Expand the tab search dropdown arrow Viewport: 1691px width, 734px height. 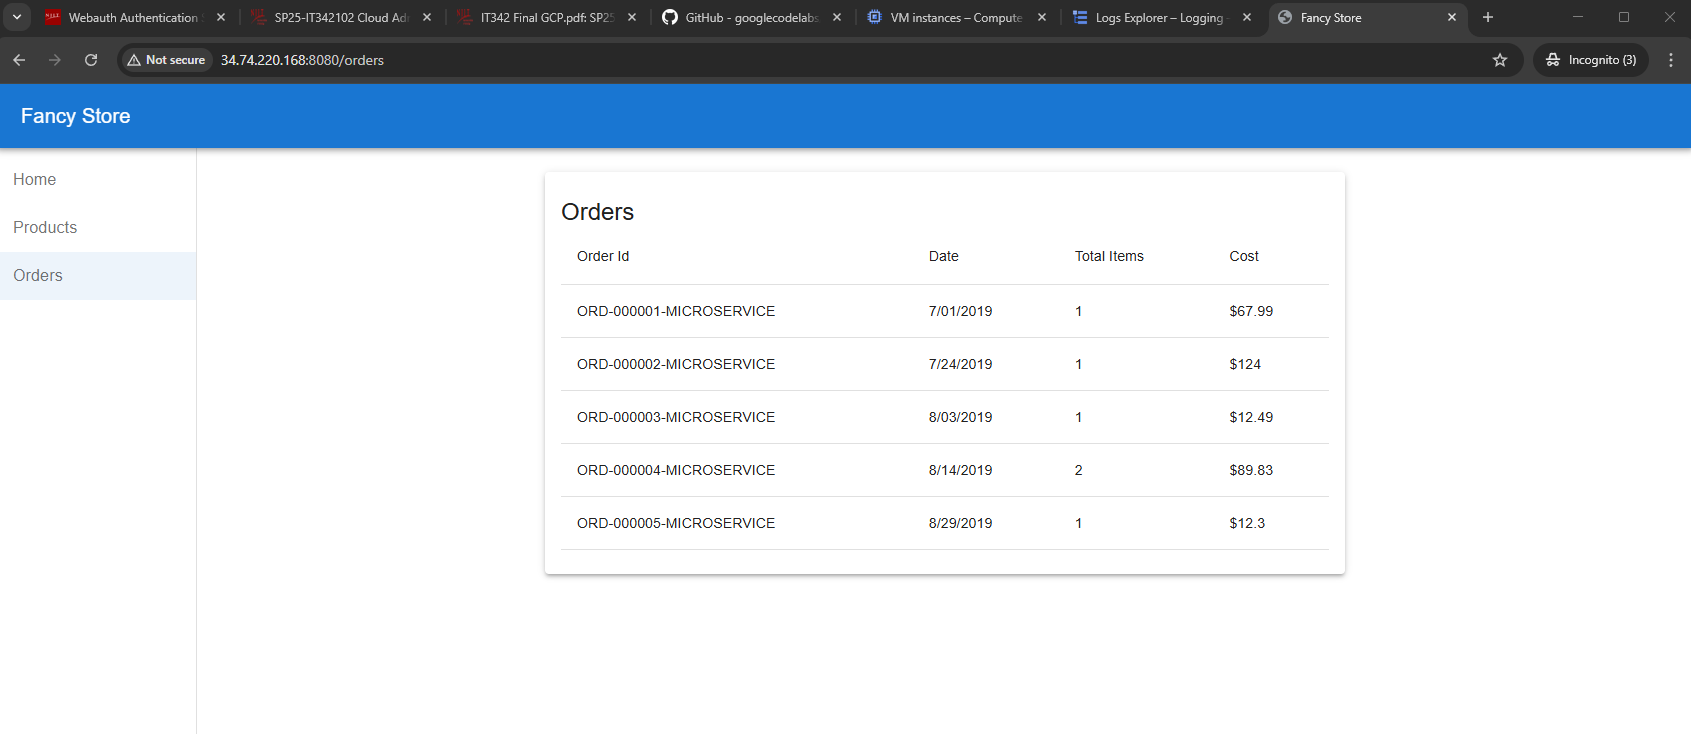[17, 17]
